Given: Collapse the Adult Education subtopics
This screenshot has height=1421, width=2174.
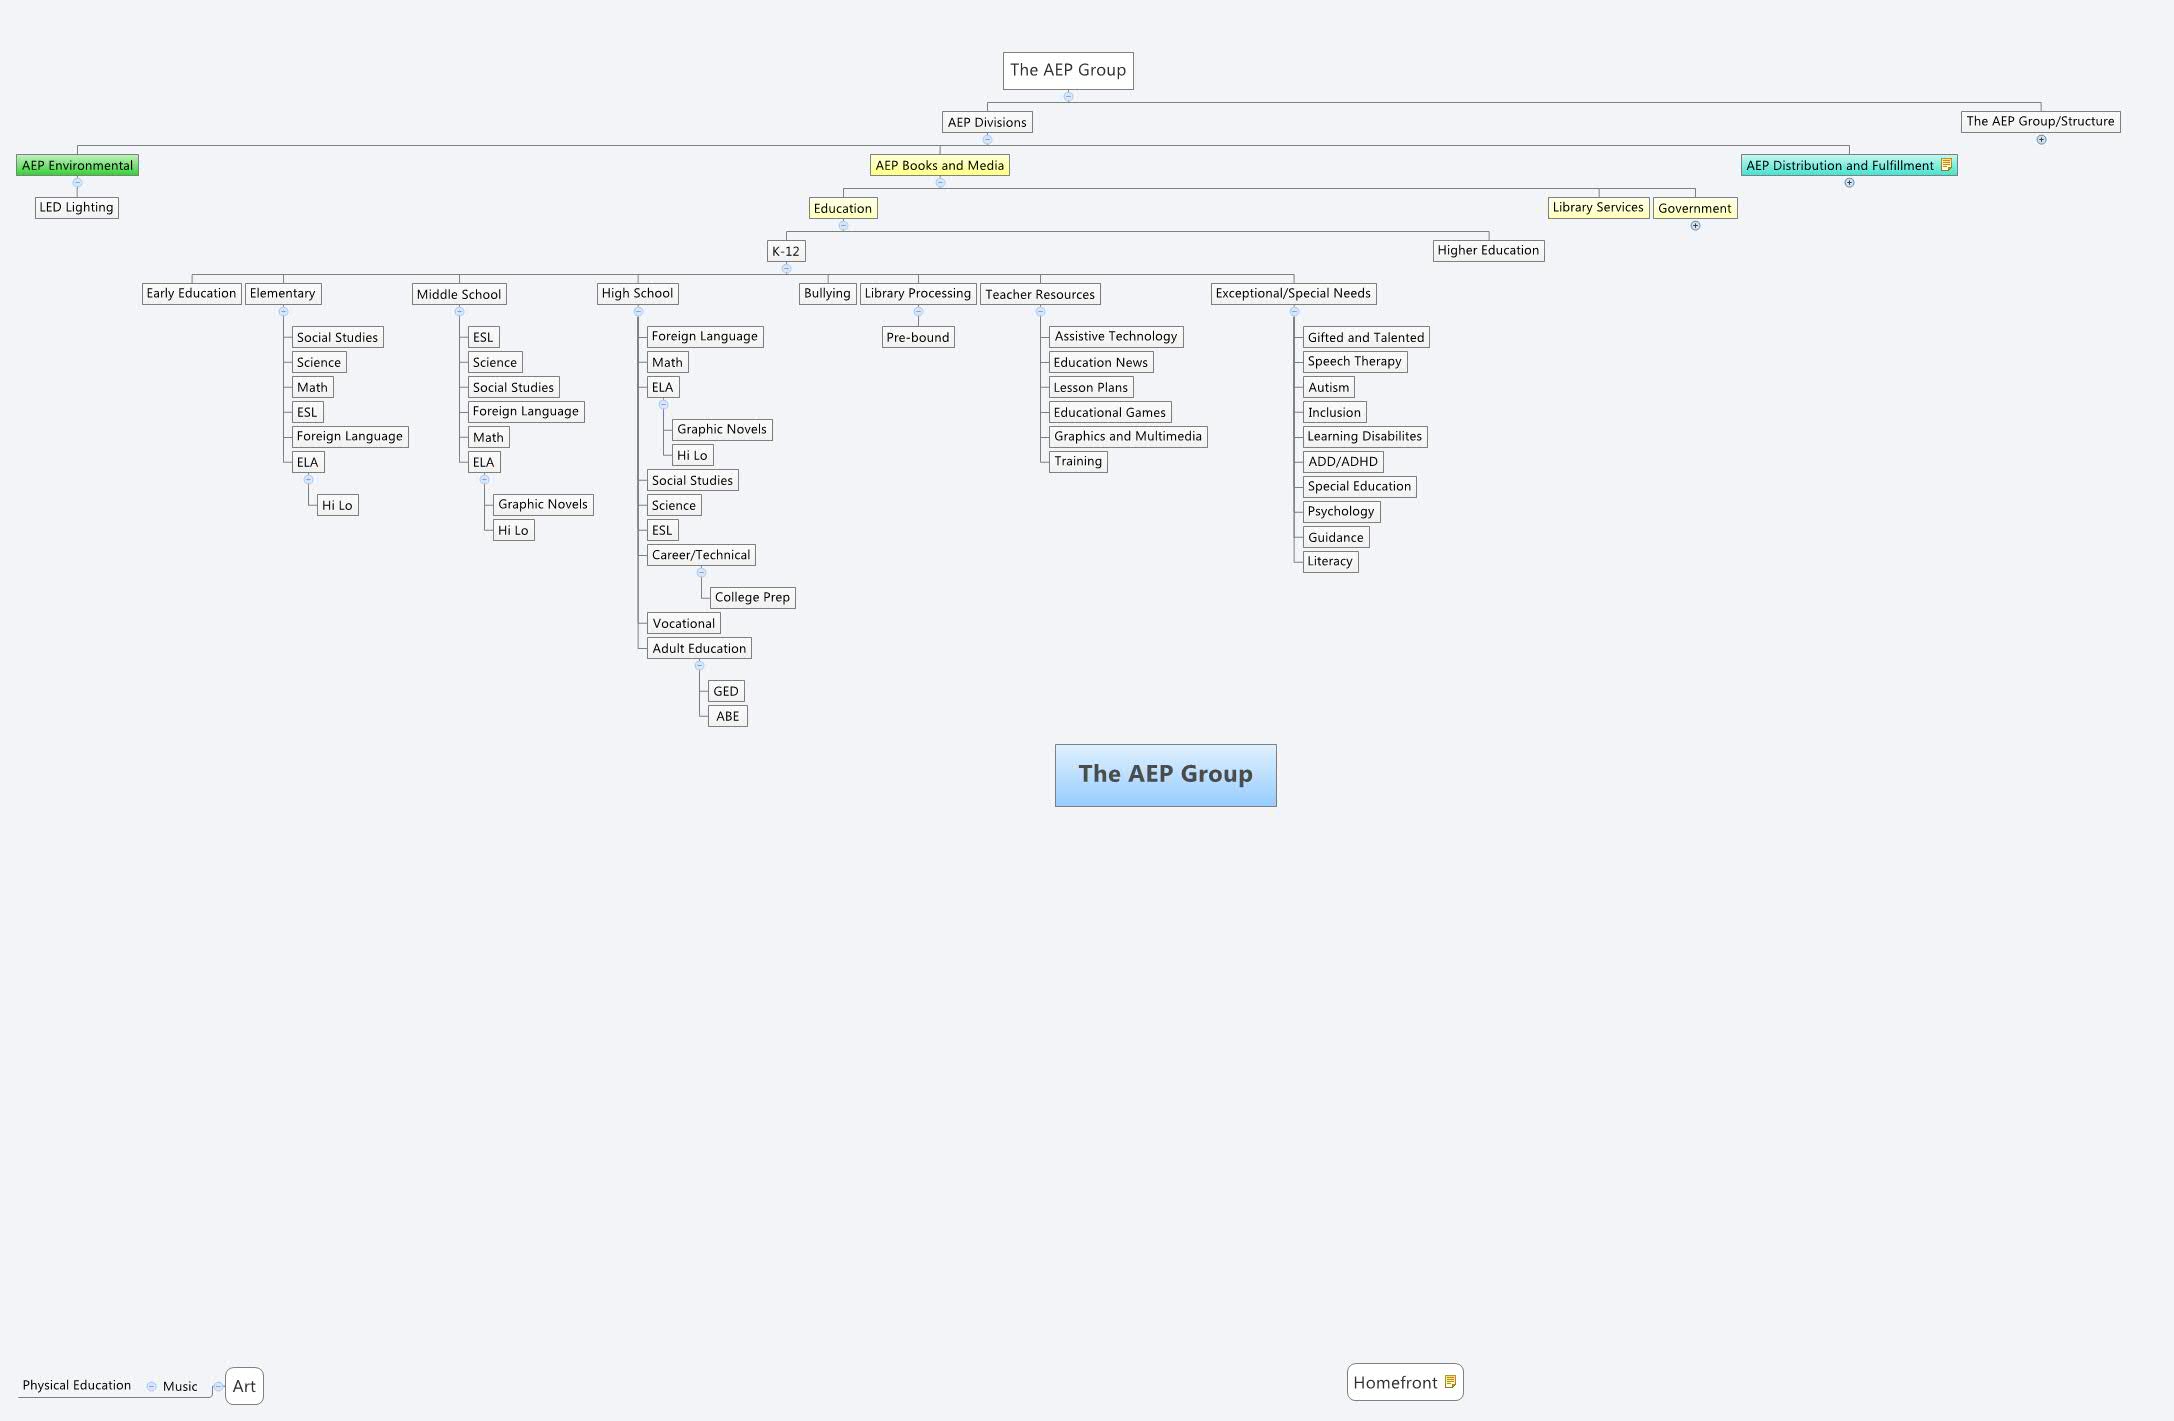Looking at the screenshot, I should [x=699, y=666].
